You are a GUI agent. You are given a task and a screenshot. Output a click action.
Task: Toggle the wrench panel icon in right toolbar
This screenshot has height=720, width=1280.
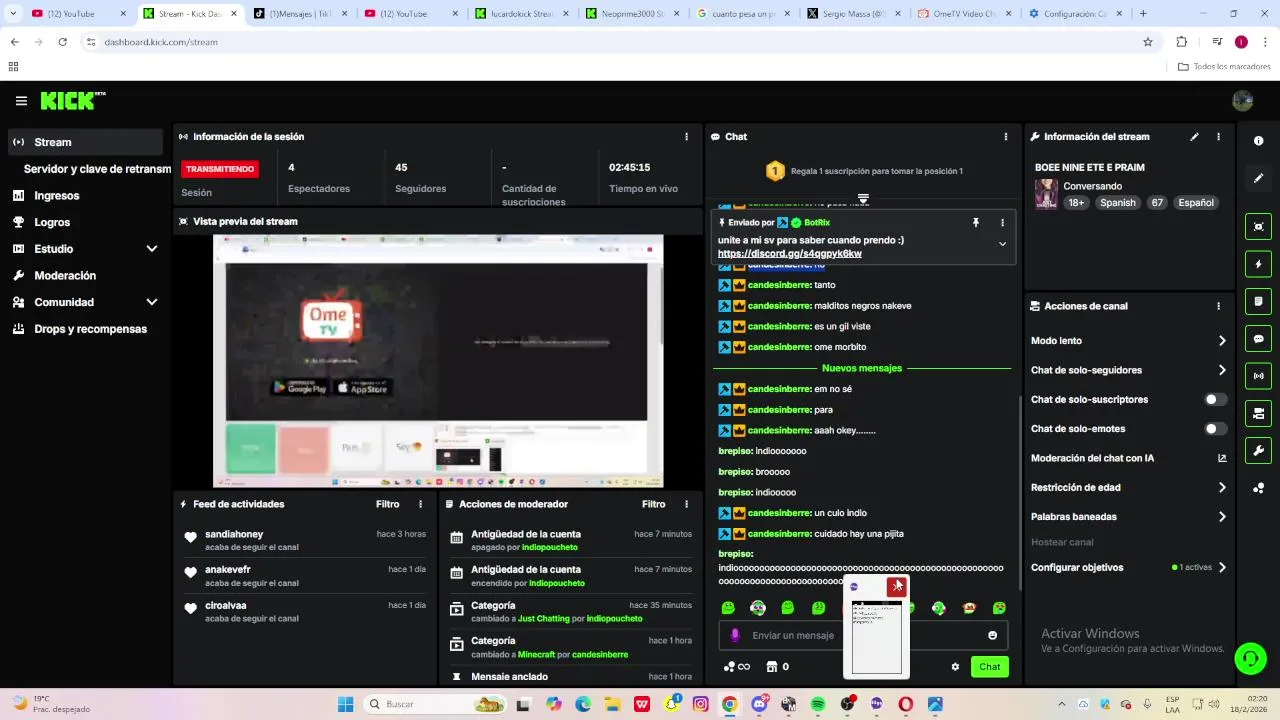1258,450
